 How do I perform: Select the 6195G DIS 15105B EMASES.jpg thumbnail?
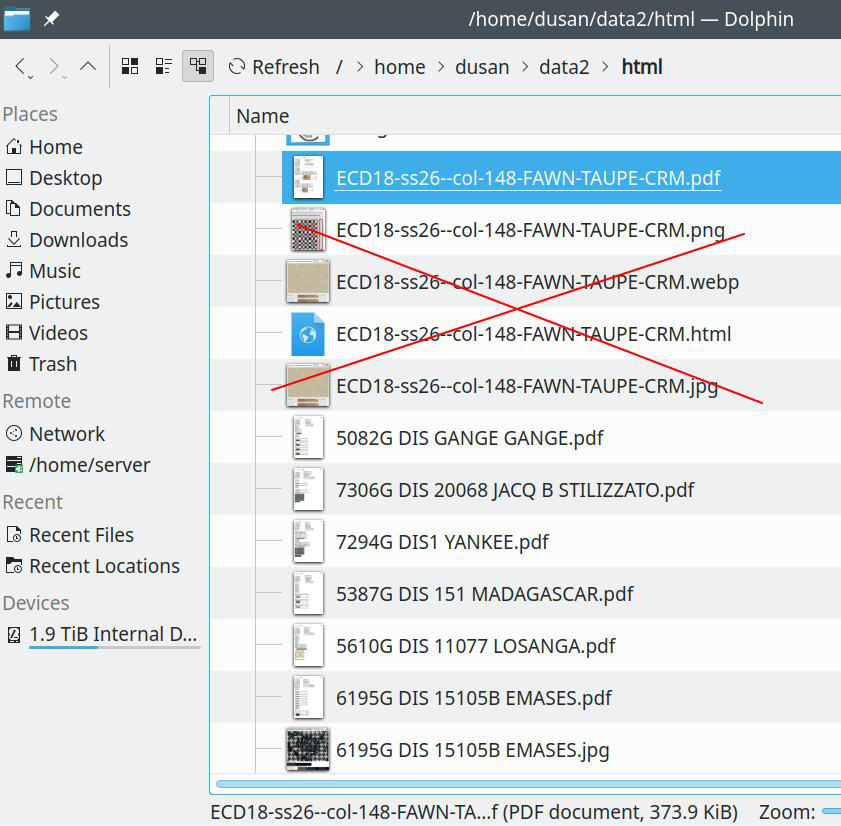tap(308, 750)
